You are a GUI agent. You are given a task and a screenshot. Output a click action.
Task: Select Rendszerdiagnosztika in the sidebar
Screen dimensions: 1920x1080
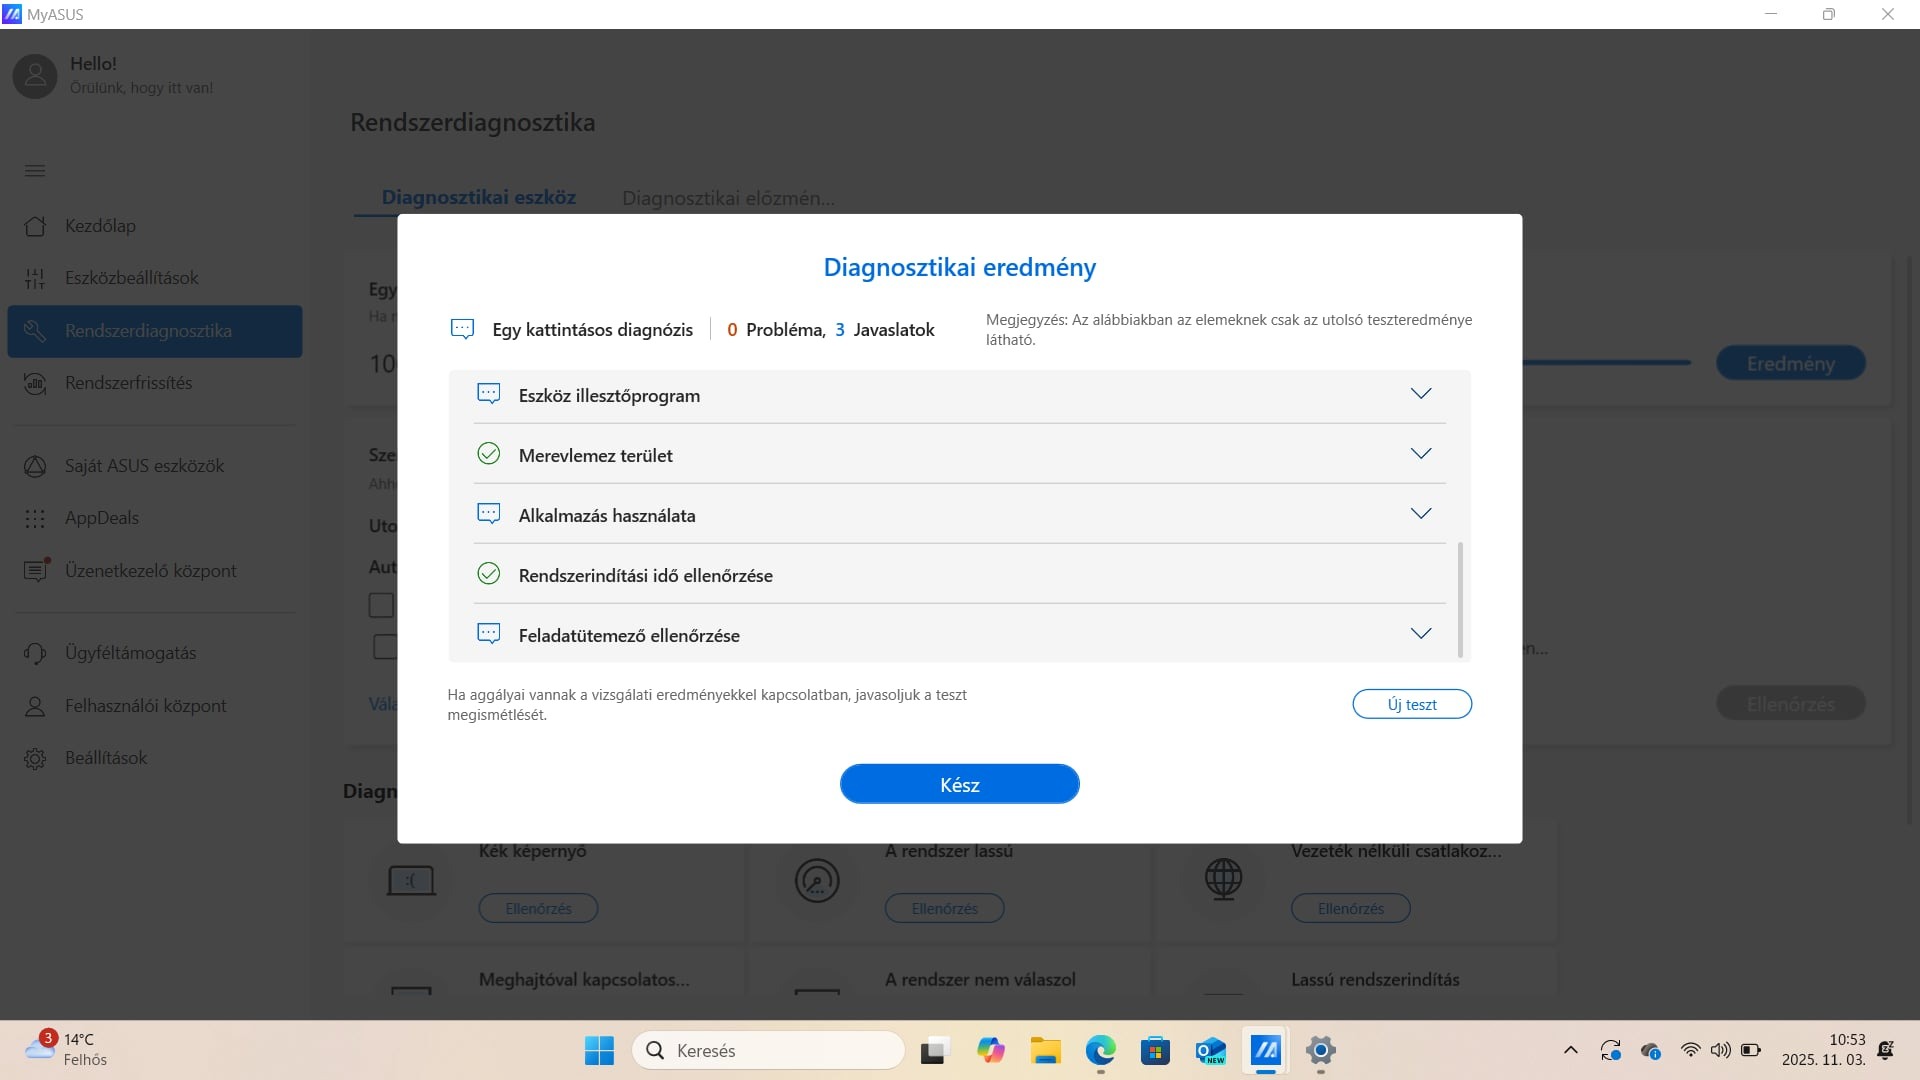pos(155,331)
